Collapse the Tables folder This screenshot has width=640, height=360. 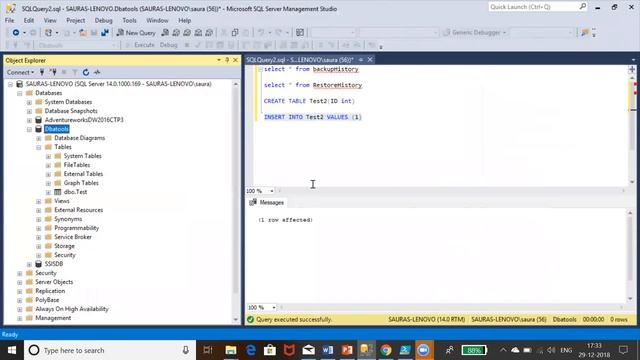[39, 147]
